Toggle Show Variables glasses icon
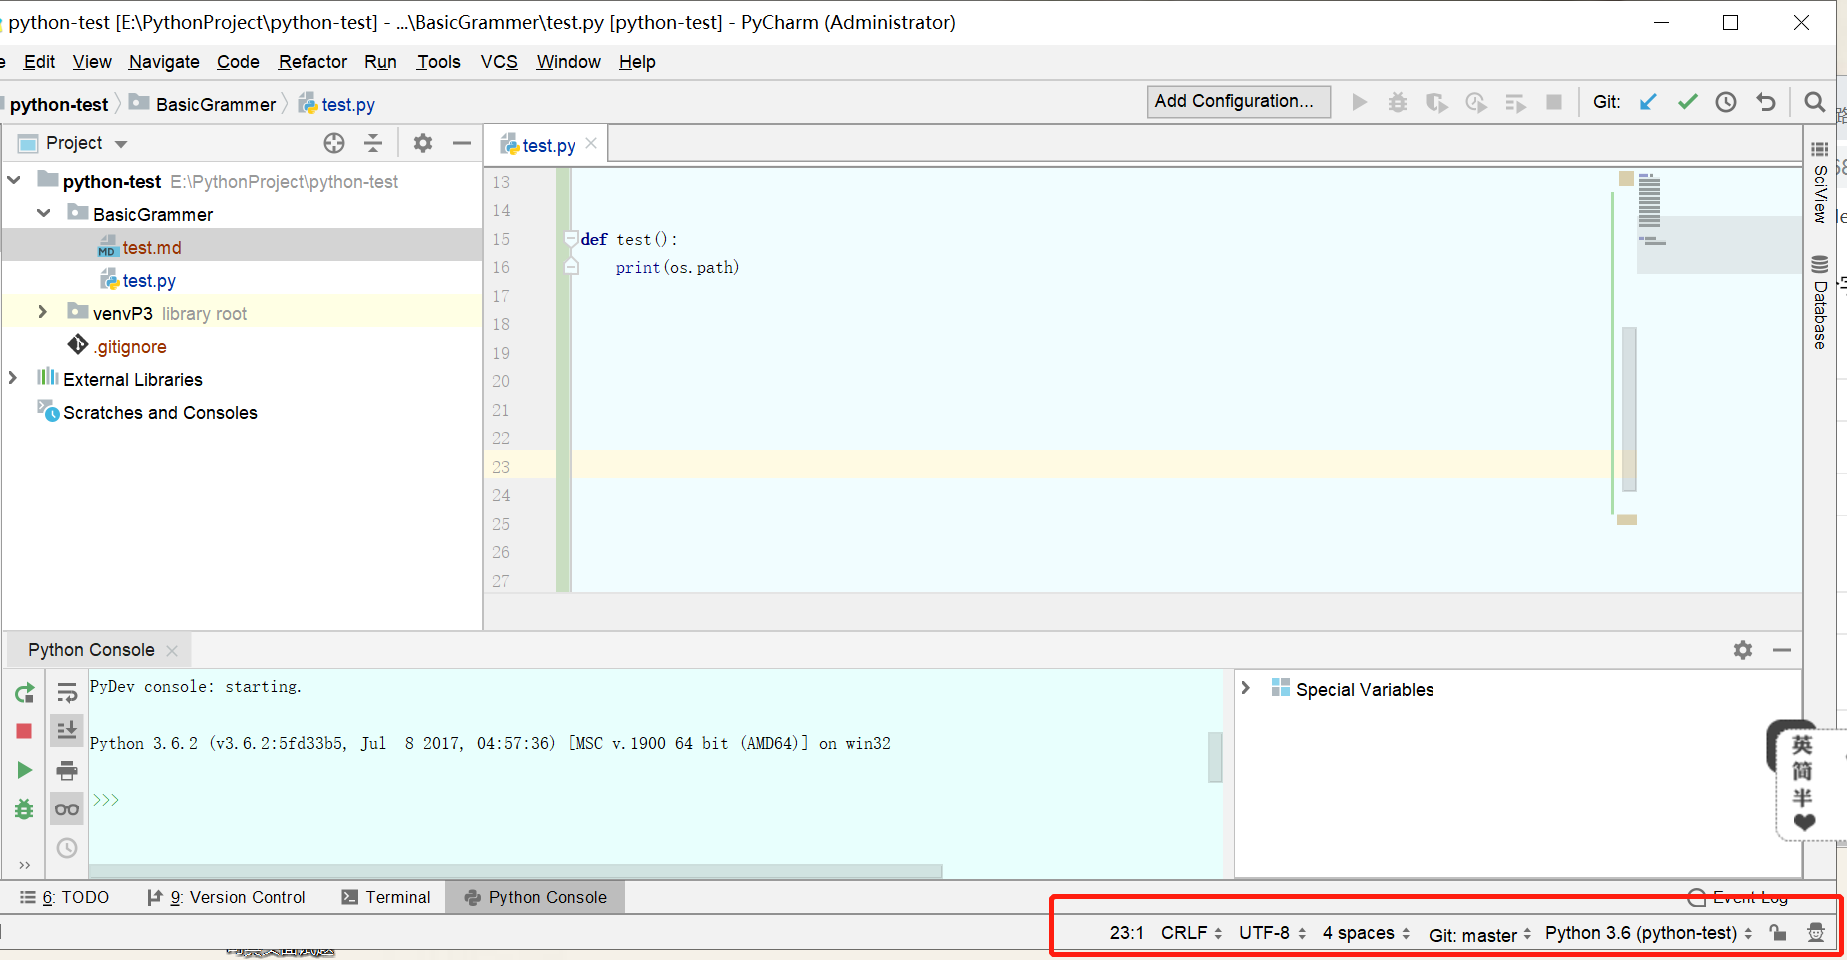The height and width of the screenshot is (960, 1847). tap(67, 809)
